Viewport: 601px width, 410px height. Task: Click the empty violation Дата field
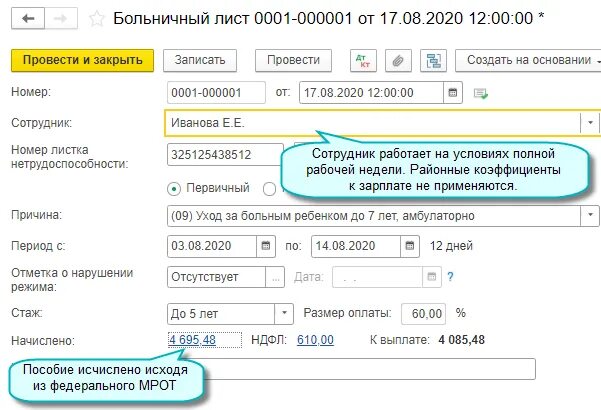378,277
